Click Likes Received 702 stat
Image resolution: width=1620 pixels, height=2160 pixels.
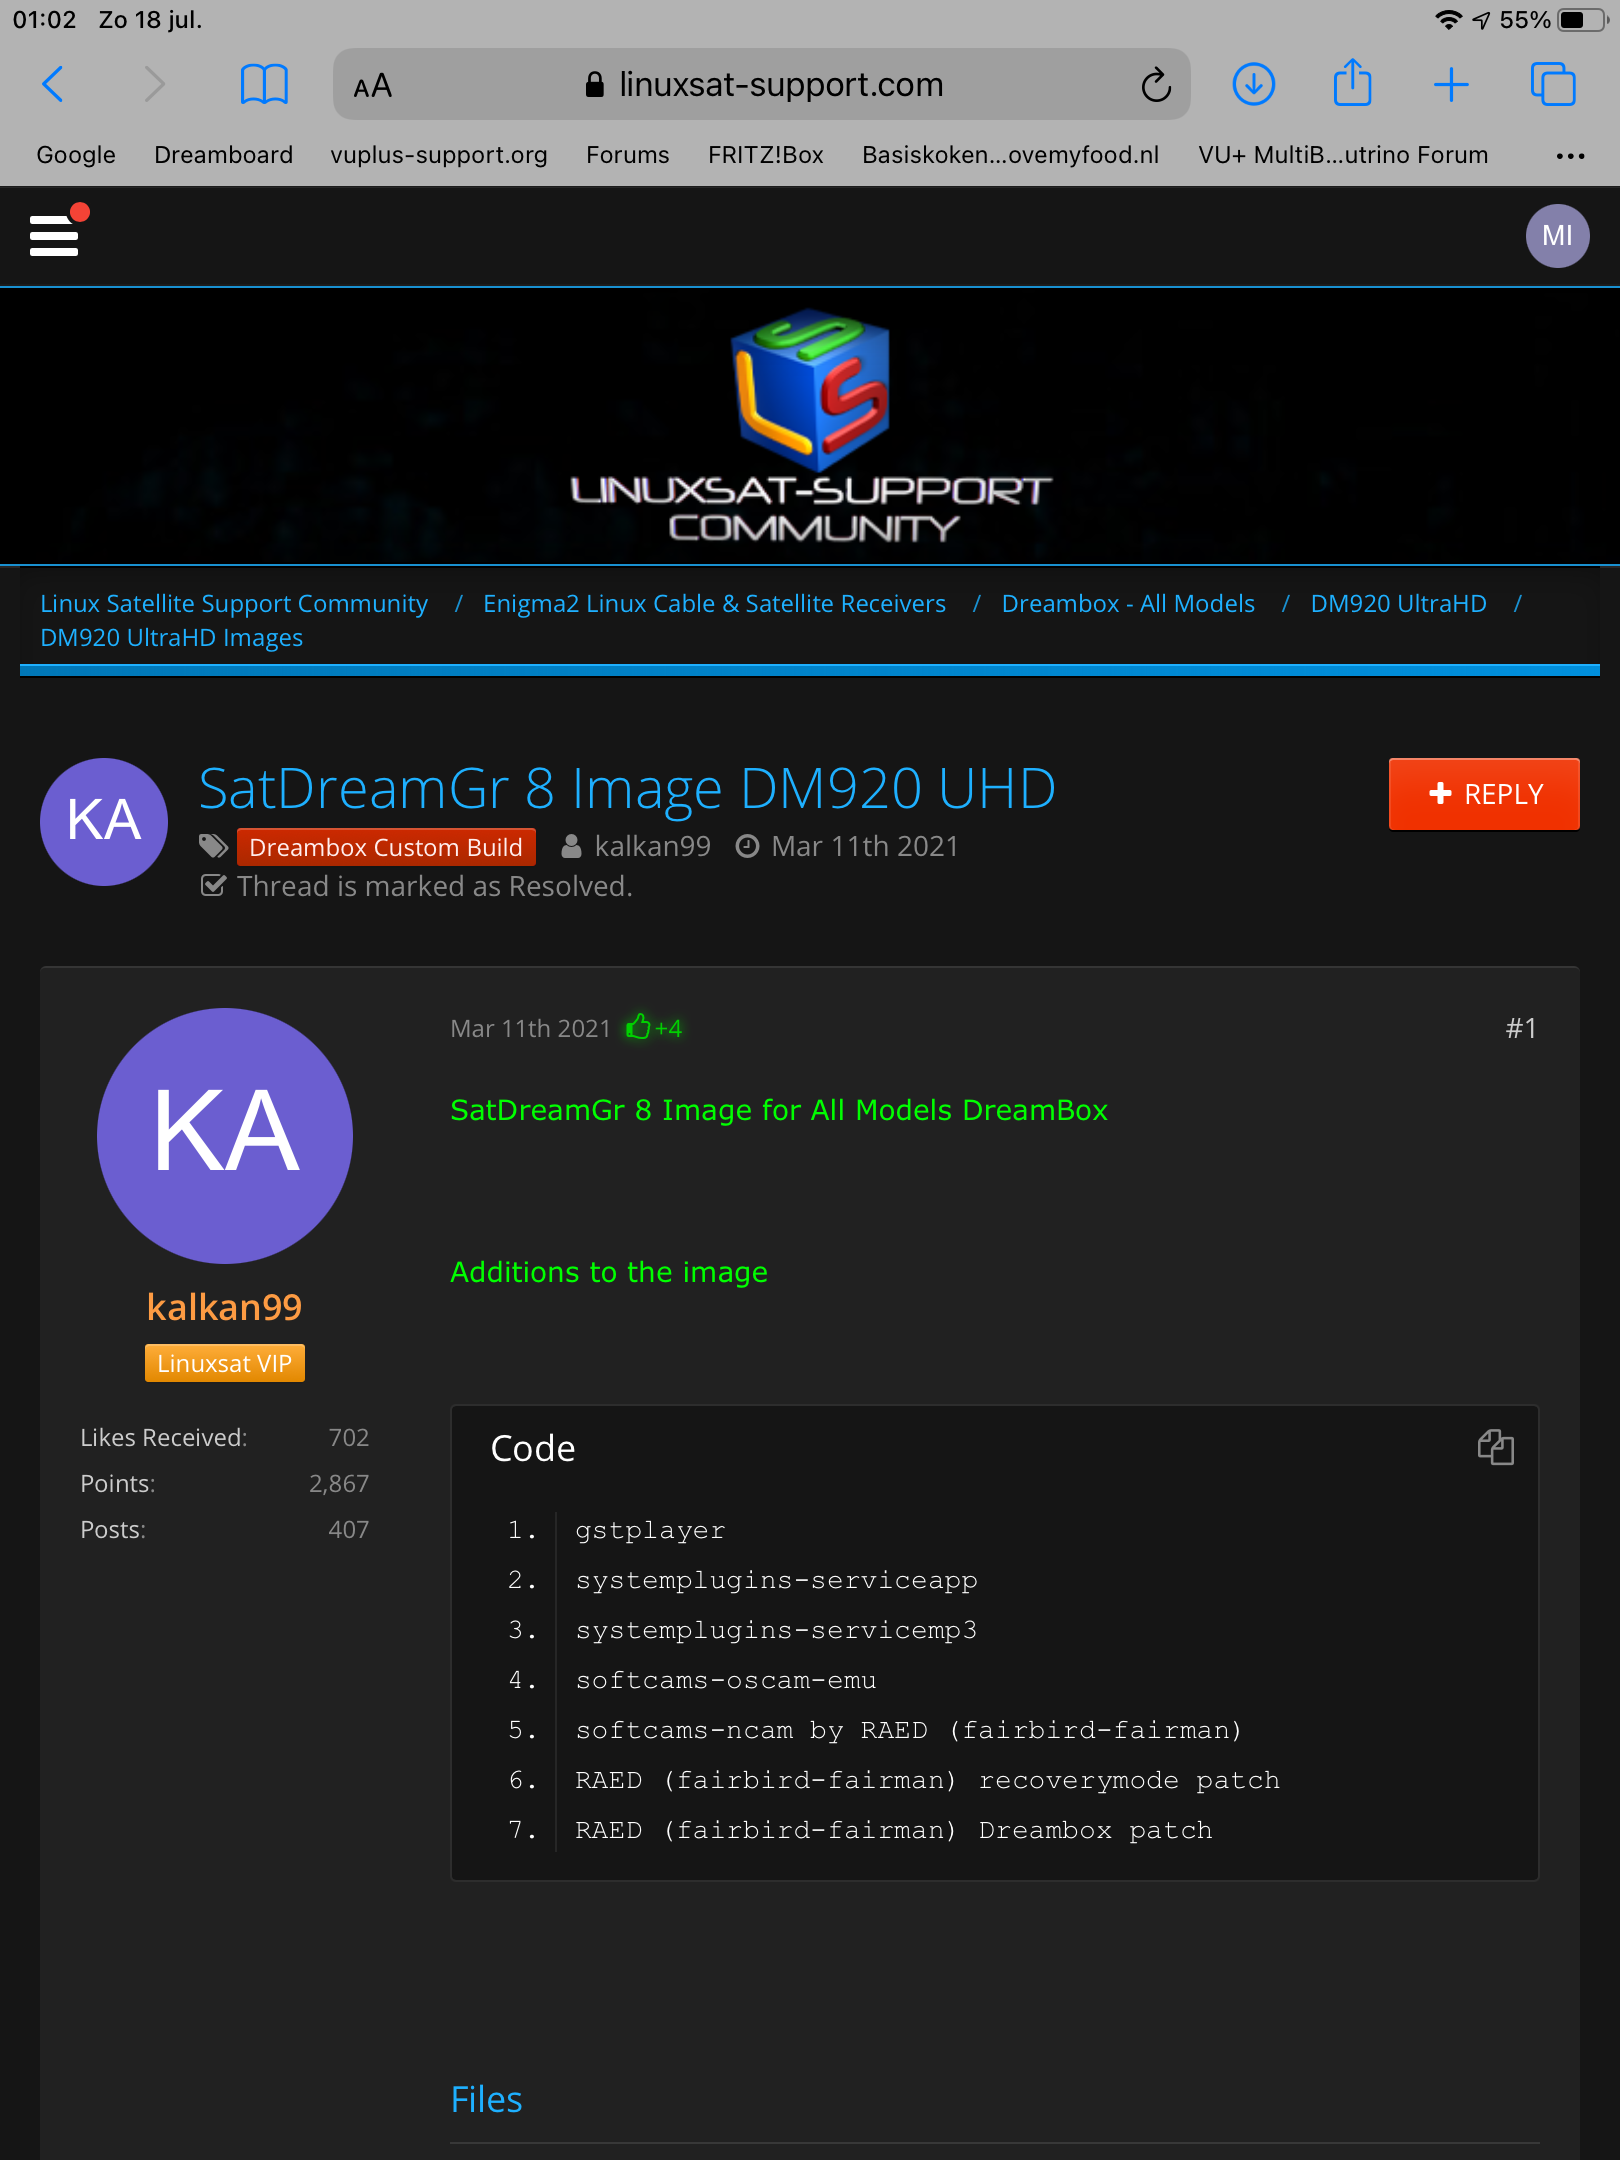[x=224, y=1438]
